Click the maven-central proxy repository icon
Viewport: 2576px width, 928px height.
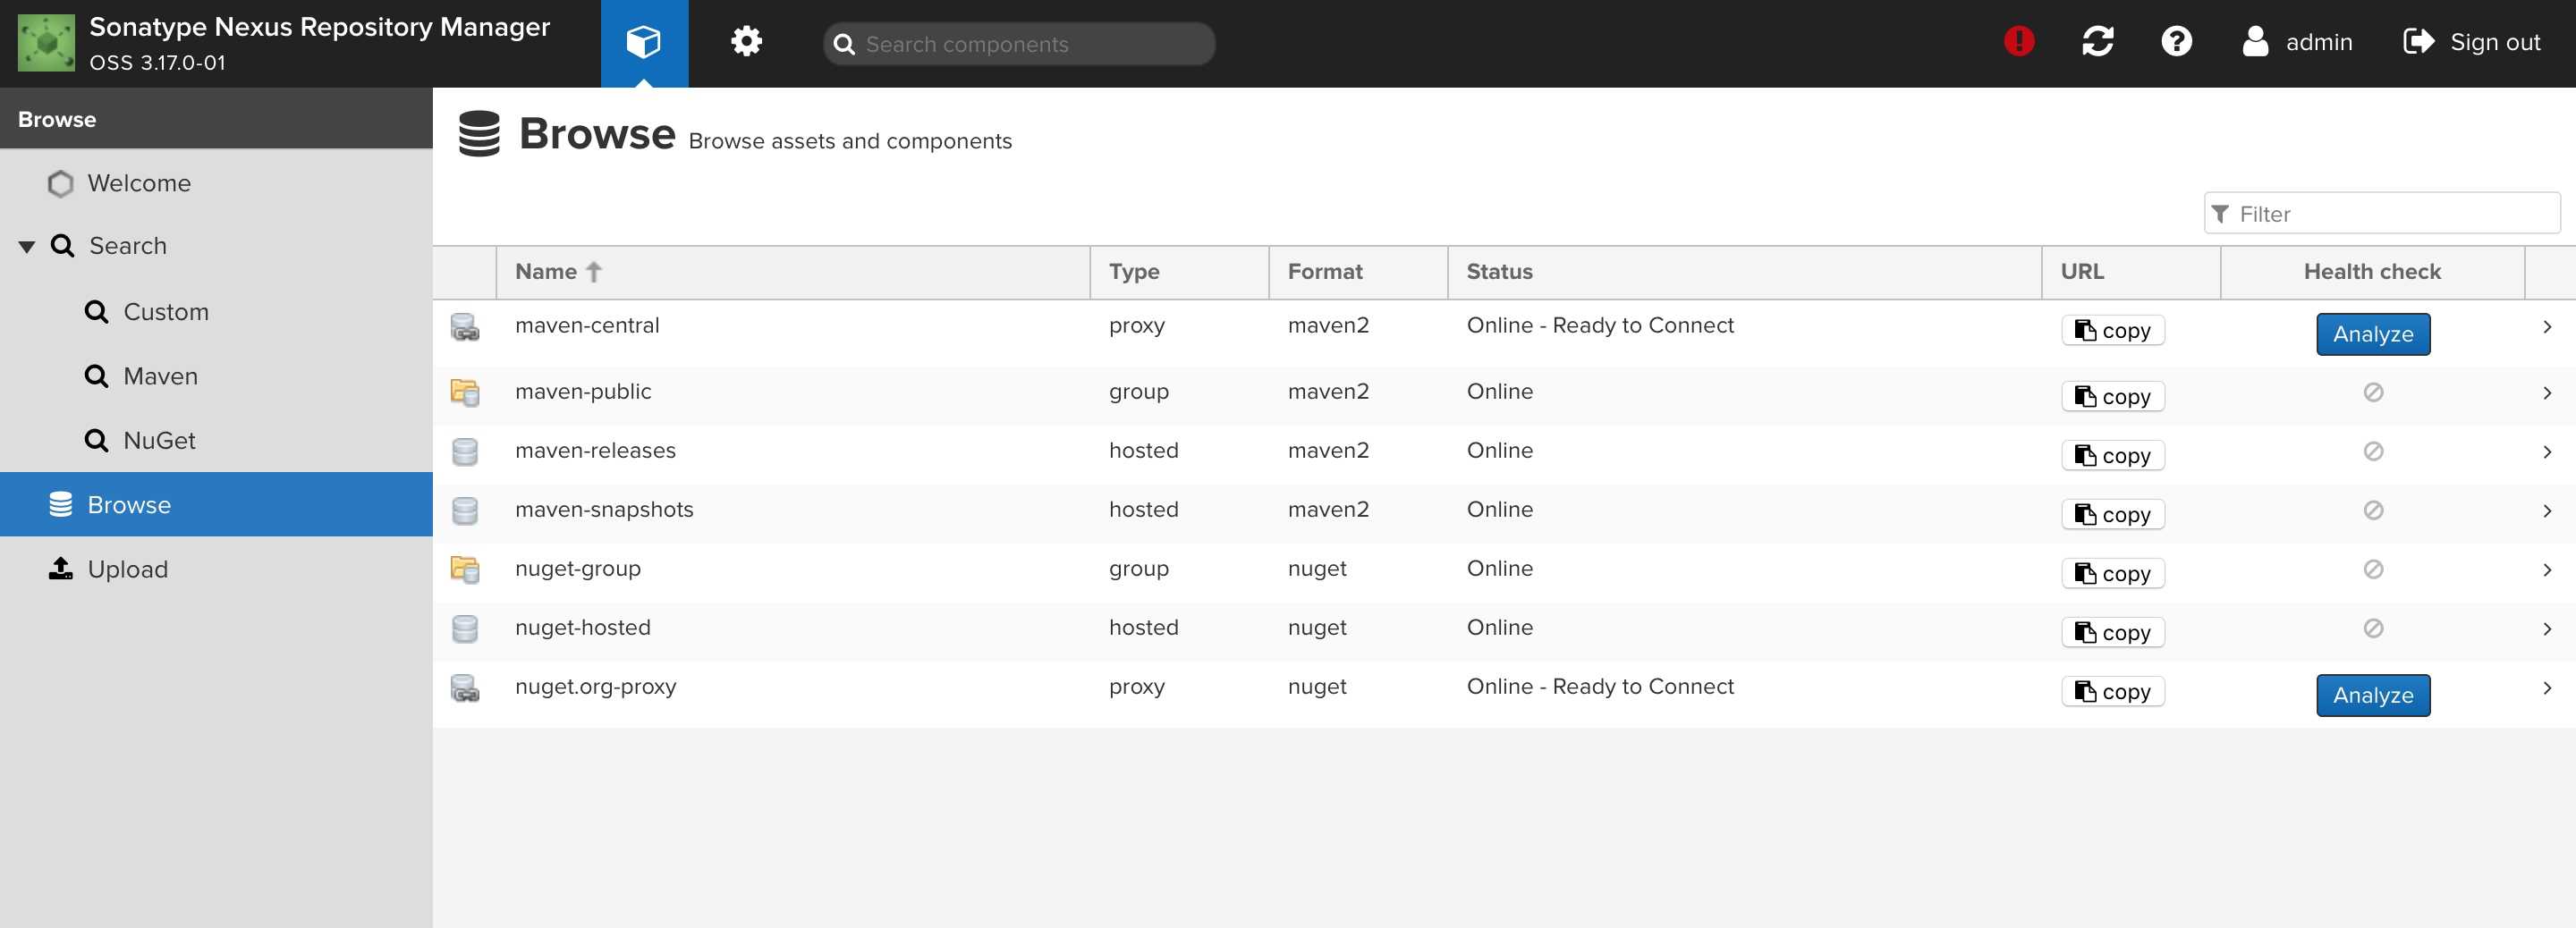[465, 328]
